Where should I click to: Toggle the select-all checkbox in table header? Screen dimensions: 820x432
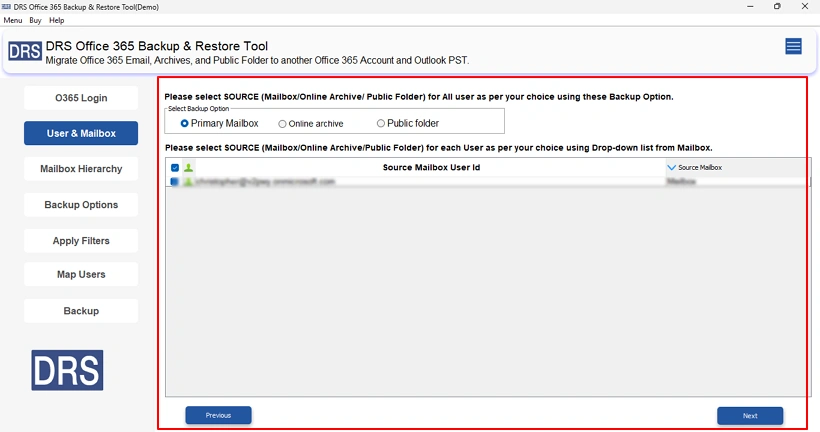[x=175, y=167]
